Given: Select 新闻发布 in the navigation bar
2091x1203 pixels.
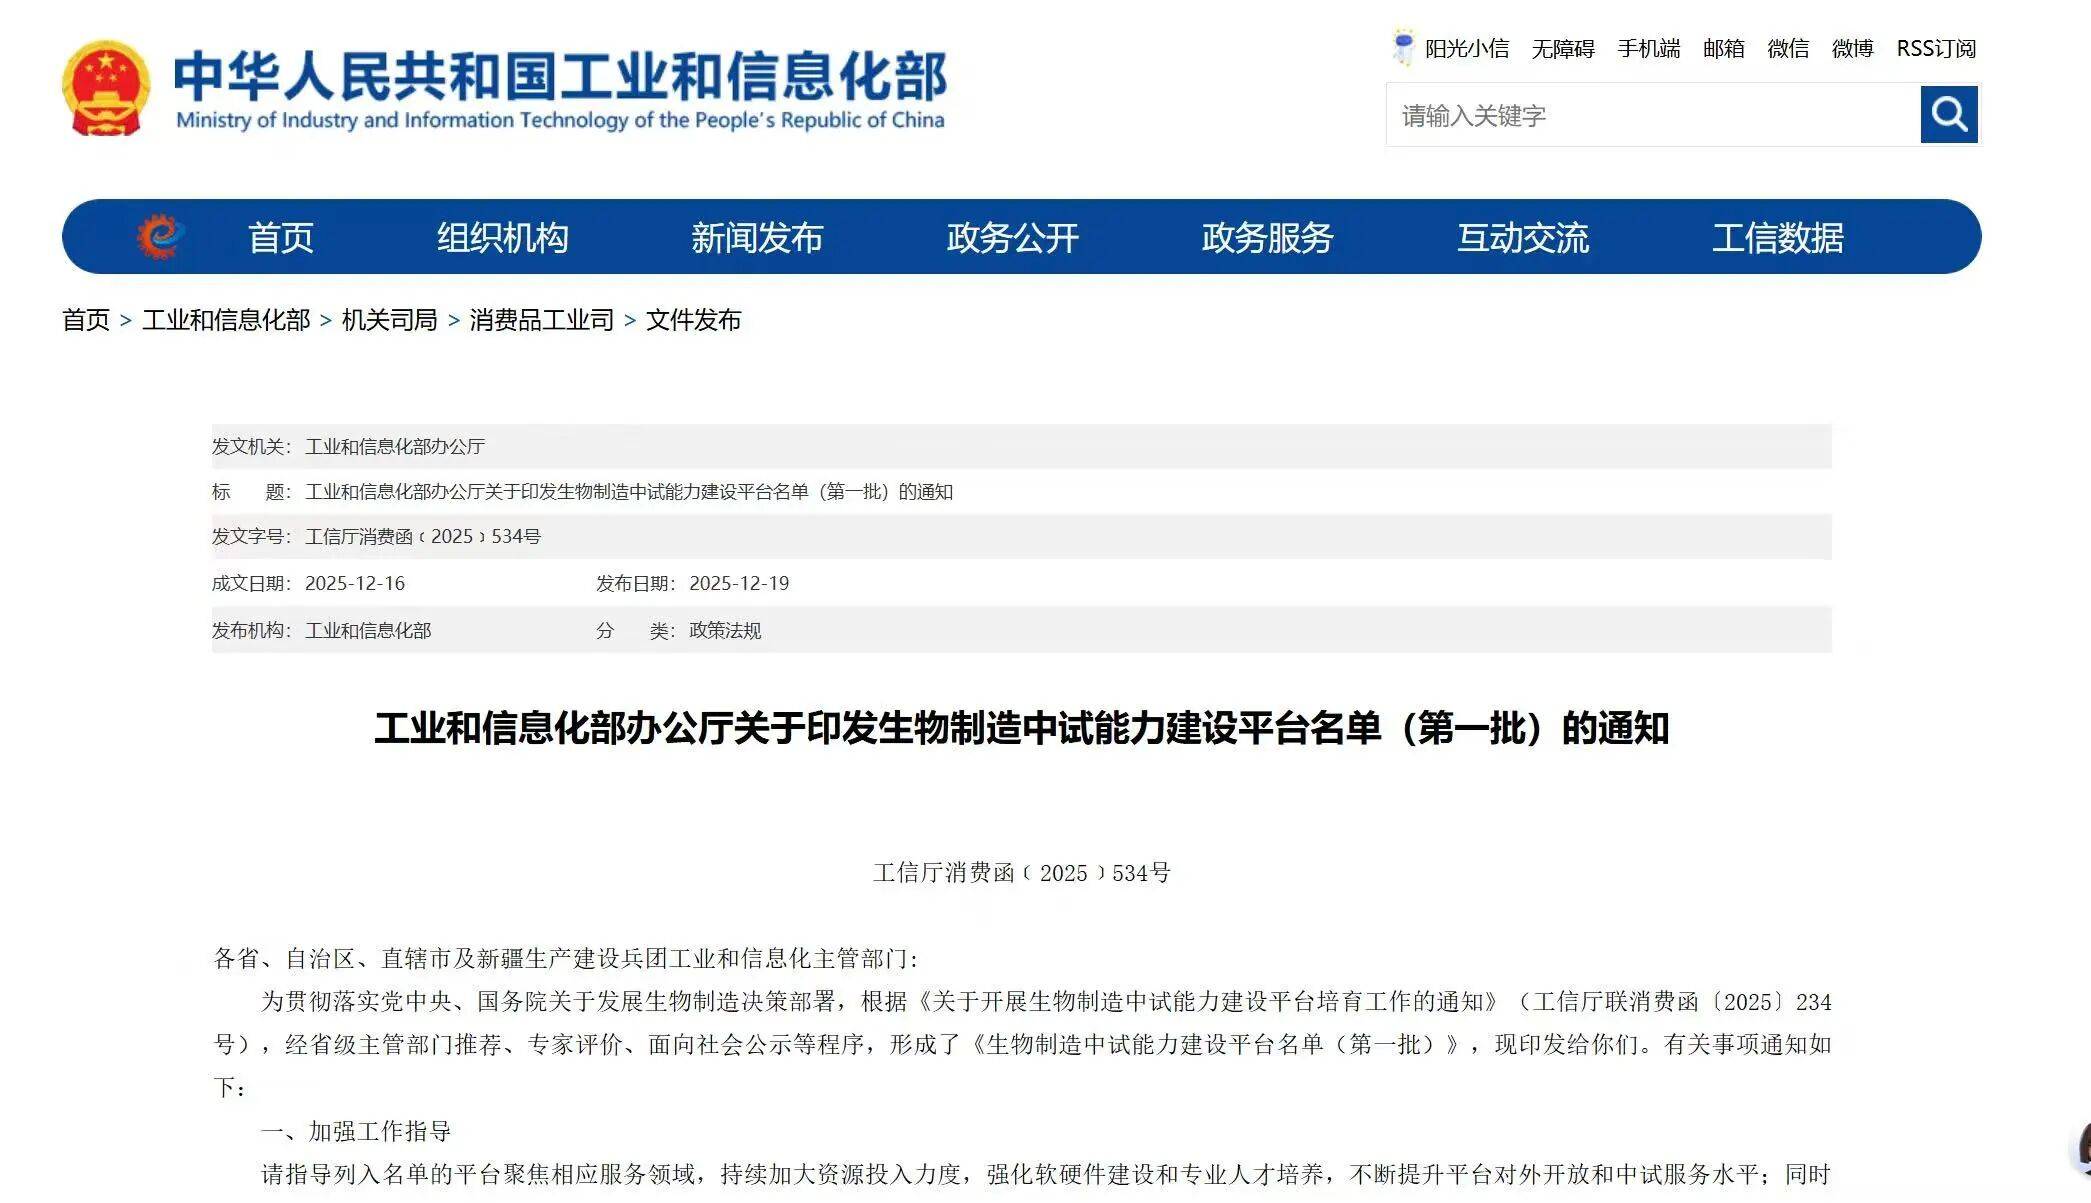Looking at the screenshot, I should pos(757,238).
